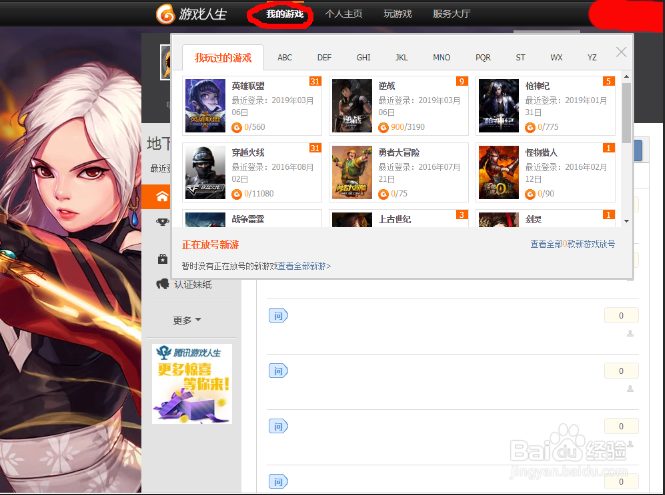Screen dimensions: 665x495
Task: Click the points icon beside 0/560
Action: coord(237,127)
